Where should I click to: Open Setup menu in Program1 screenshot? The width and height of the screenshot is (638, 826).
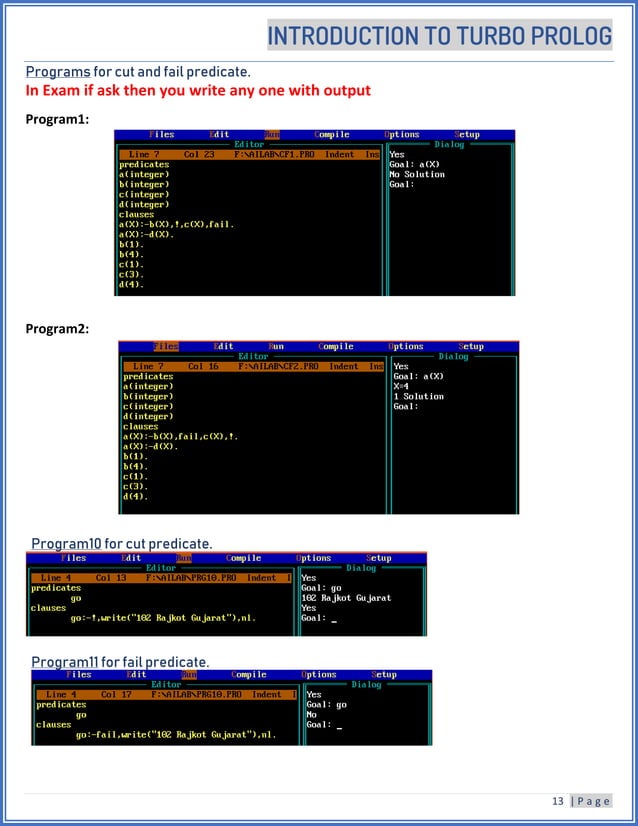pos(467,134)
